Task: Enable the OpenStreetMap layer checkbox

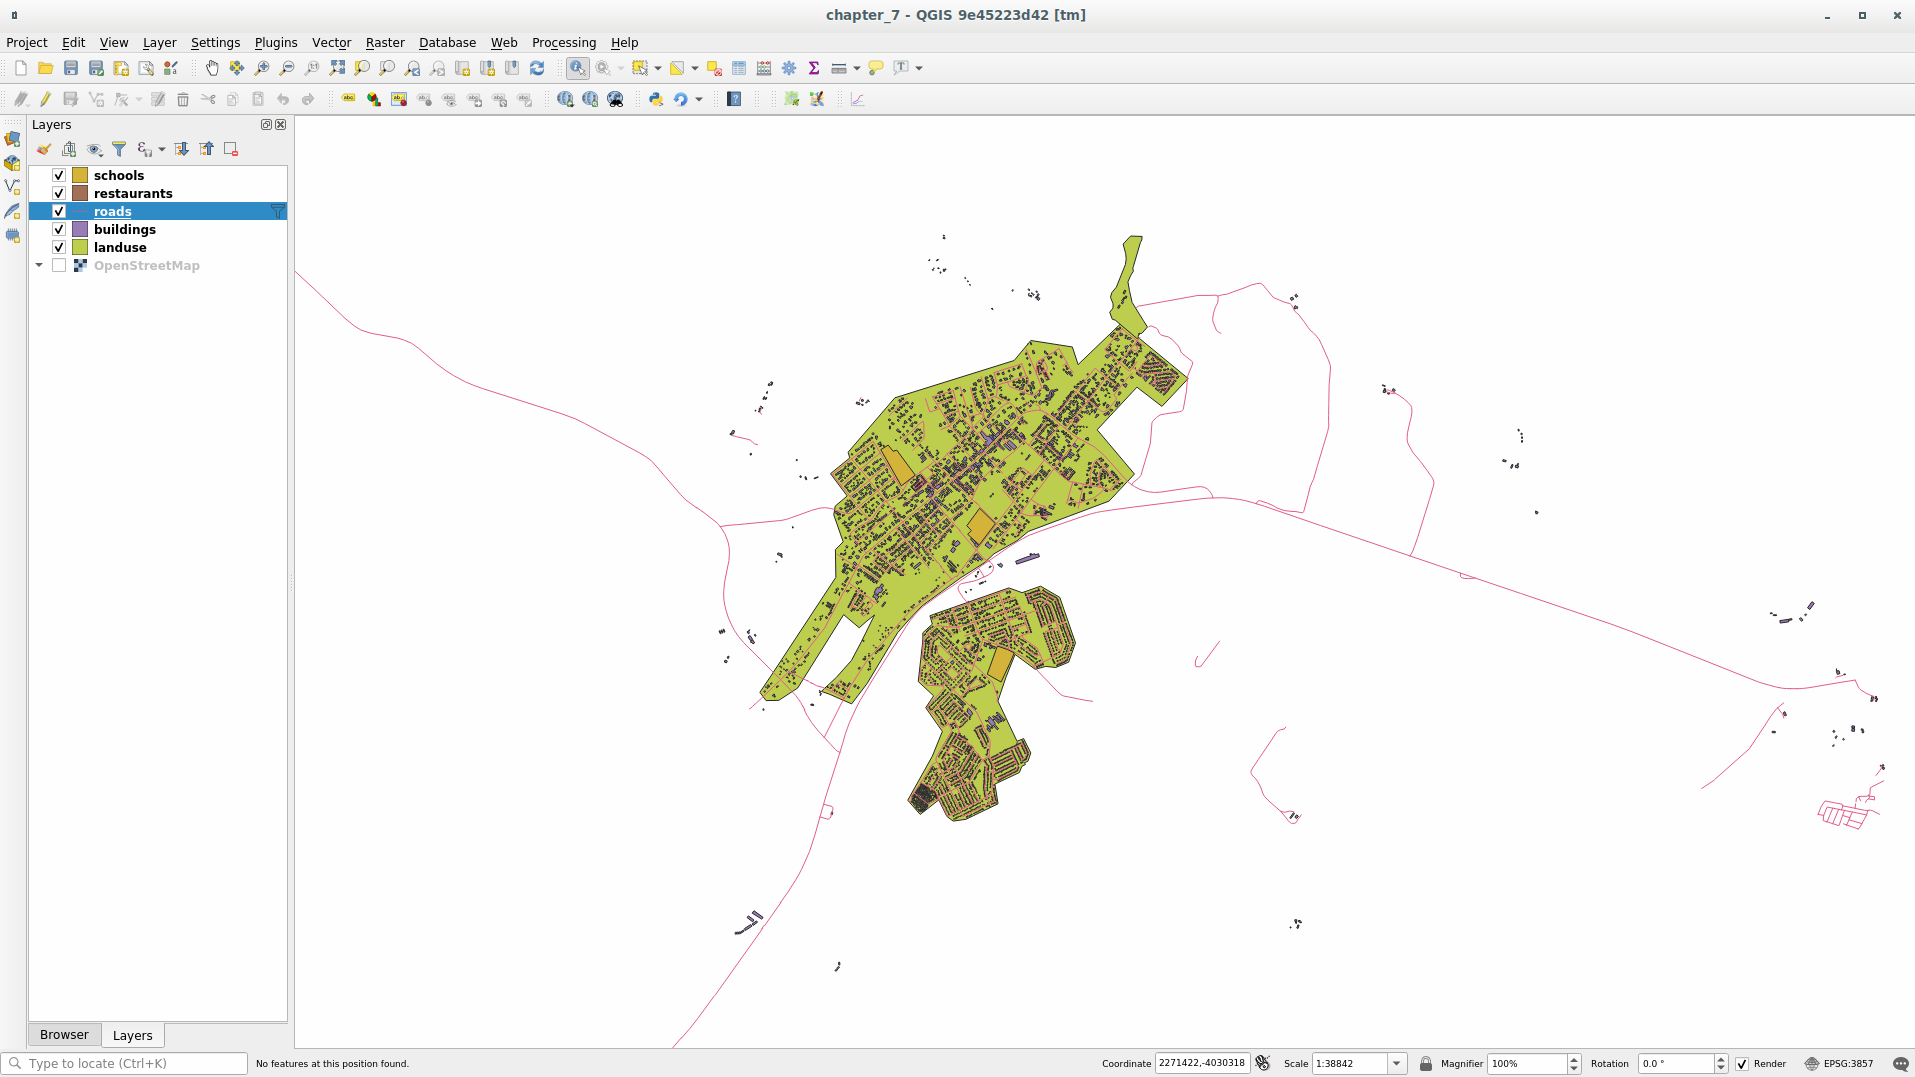Action: pos(59,265)
